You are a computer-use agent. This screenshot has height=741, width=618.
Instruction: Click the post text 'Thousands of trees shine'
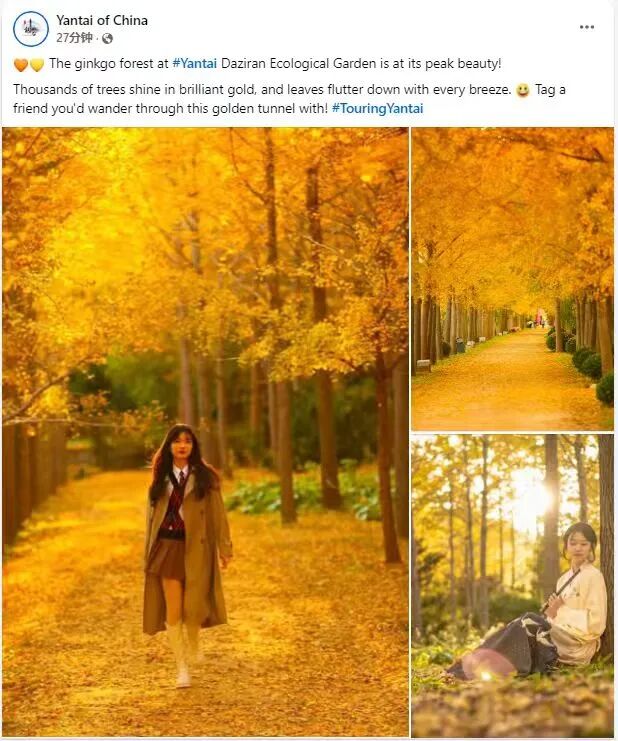(x=94, y=89)
